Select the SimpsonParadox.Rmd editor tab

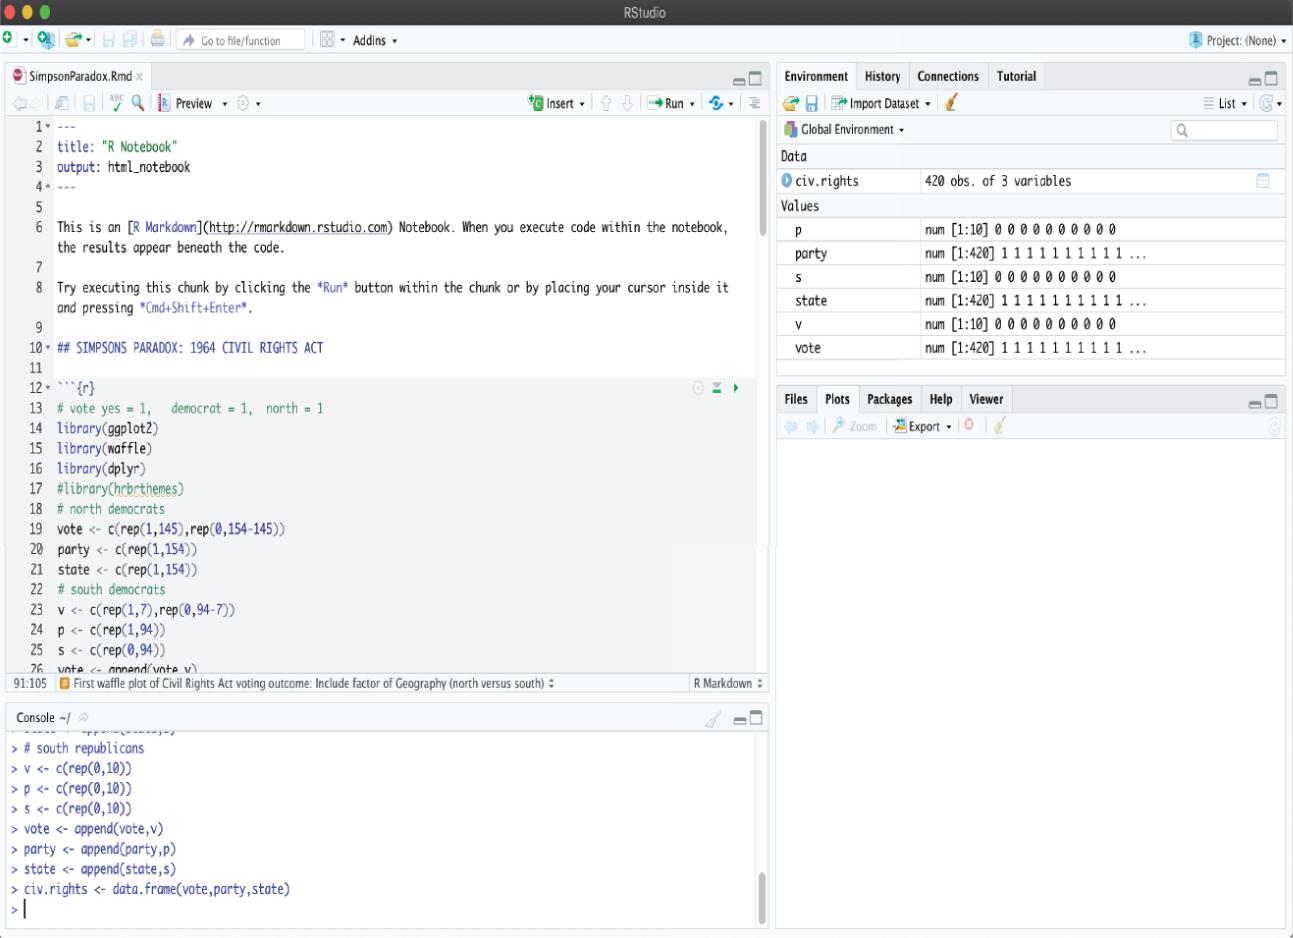[x=80, y=76]
